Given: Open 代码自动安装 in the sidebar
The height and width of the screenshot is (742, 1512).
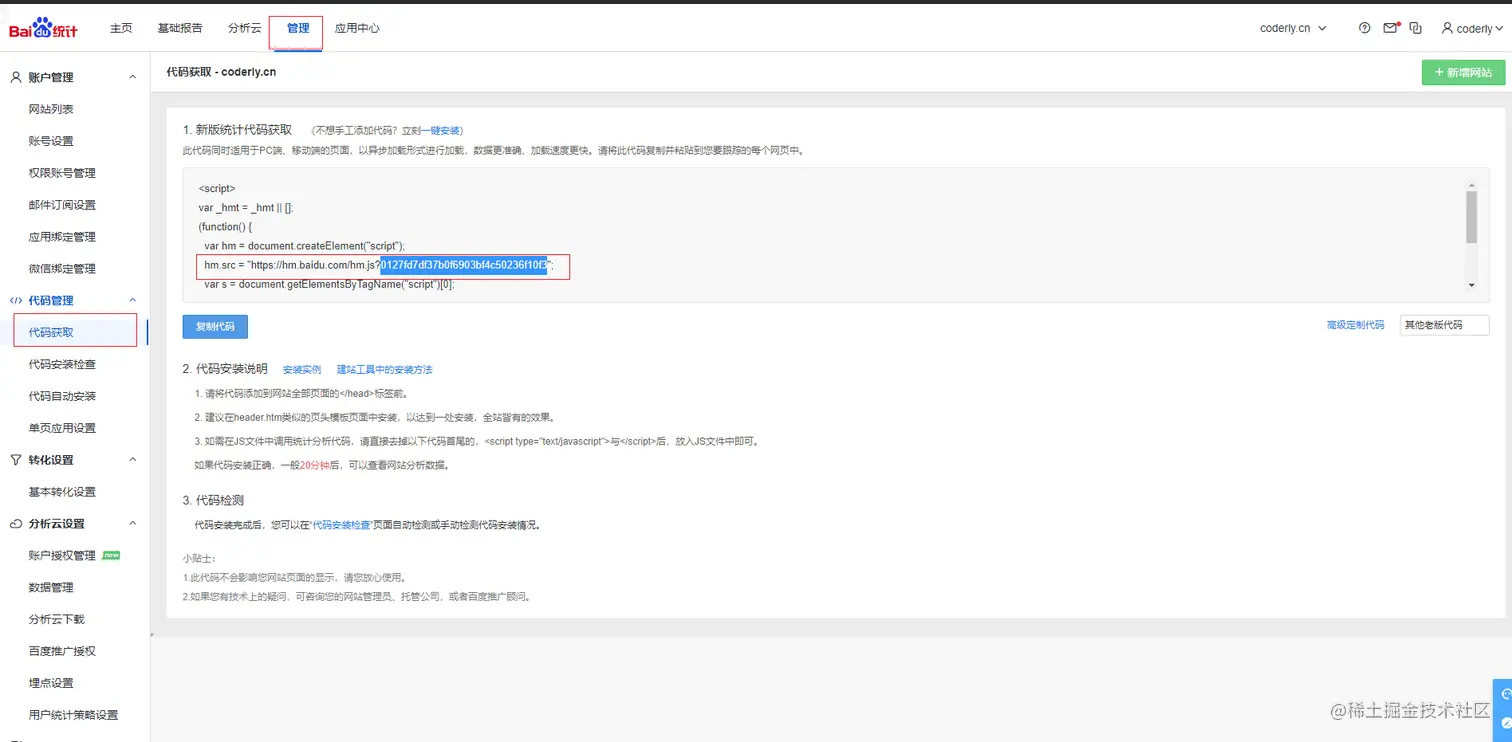Looking at the screenshot, I should [x=62, y=396].
